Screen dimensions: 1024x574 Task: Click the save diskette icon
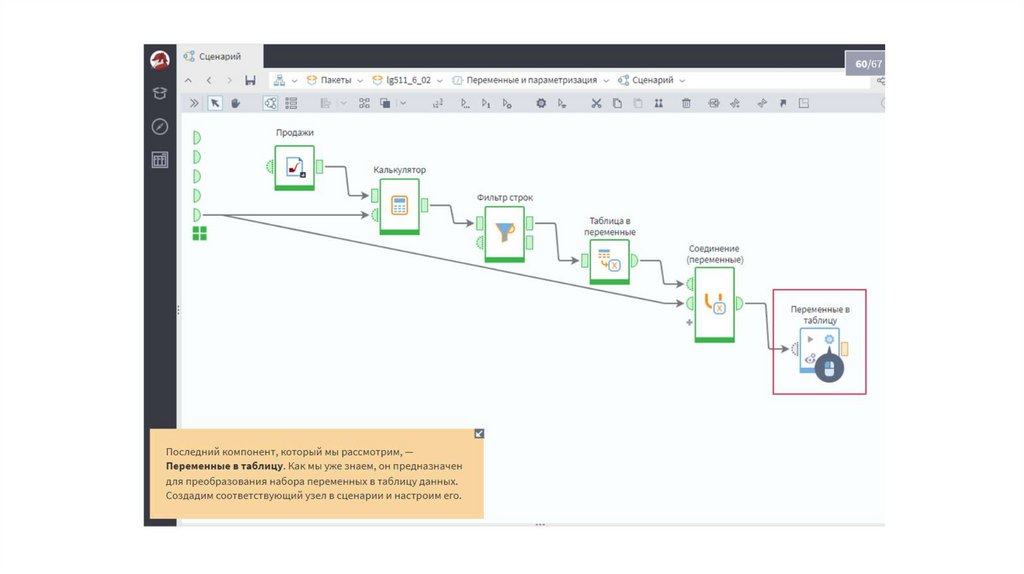(250, 80)
